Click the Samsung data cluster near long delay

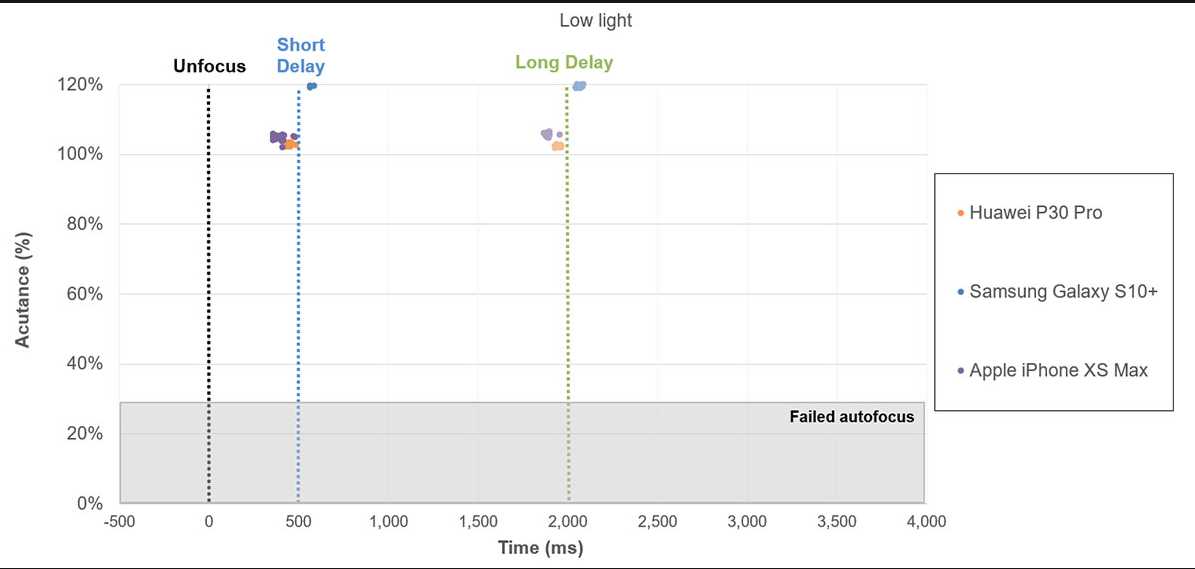[579, 86]
